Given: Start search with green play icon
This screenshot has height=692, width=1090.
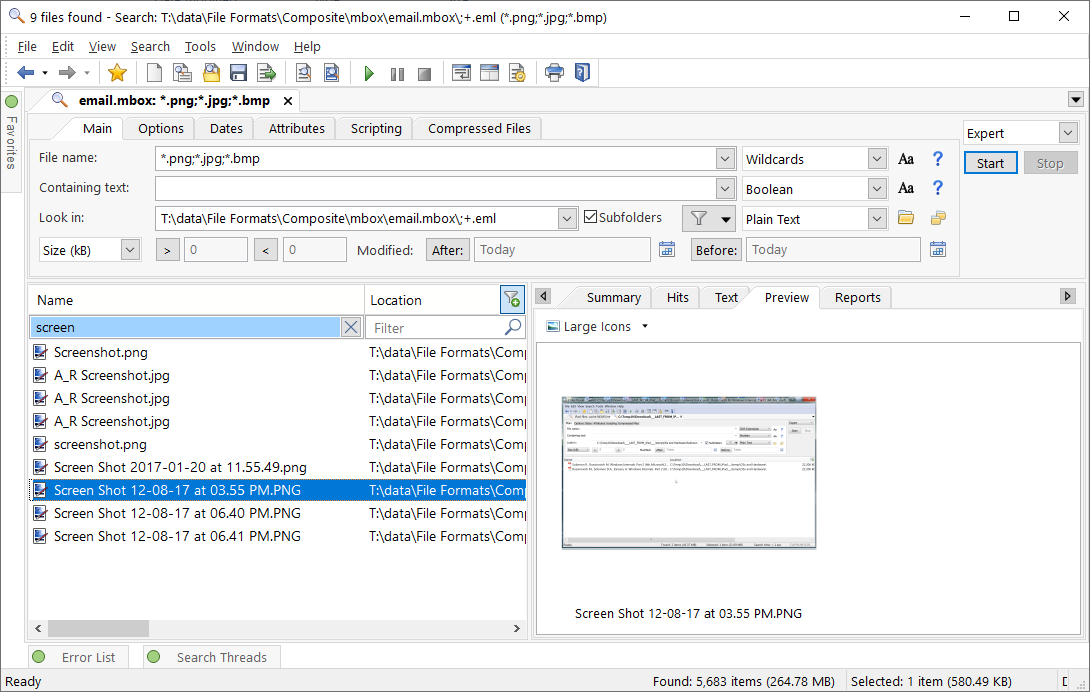Looking at the screenshot, I should 368,73.
